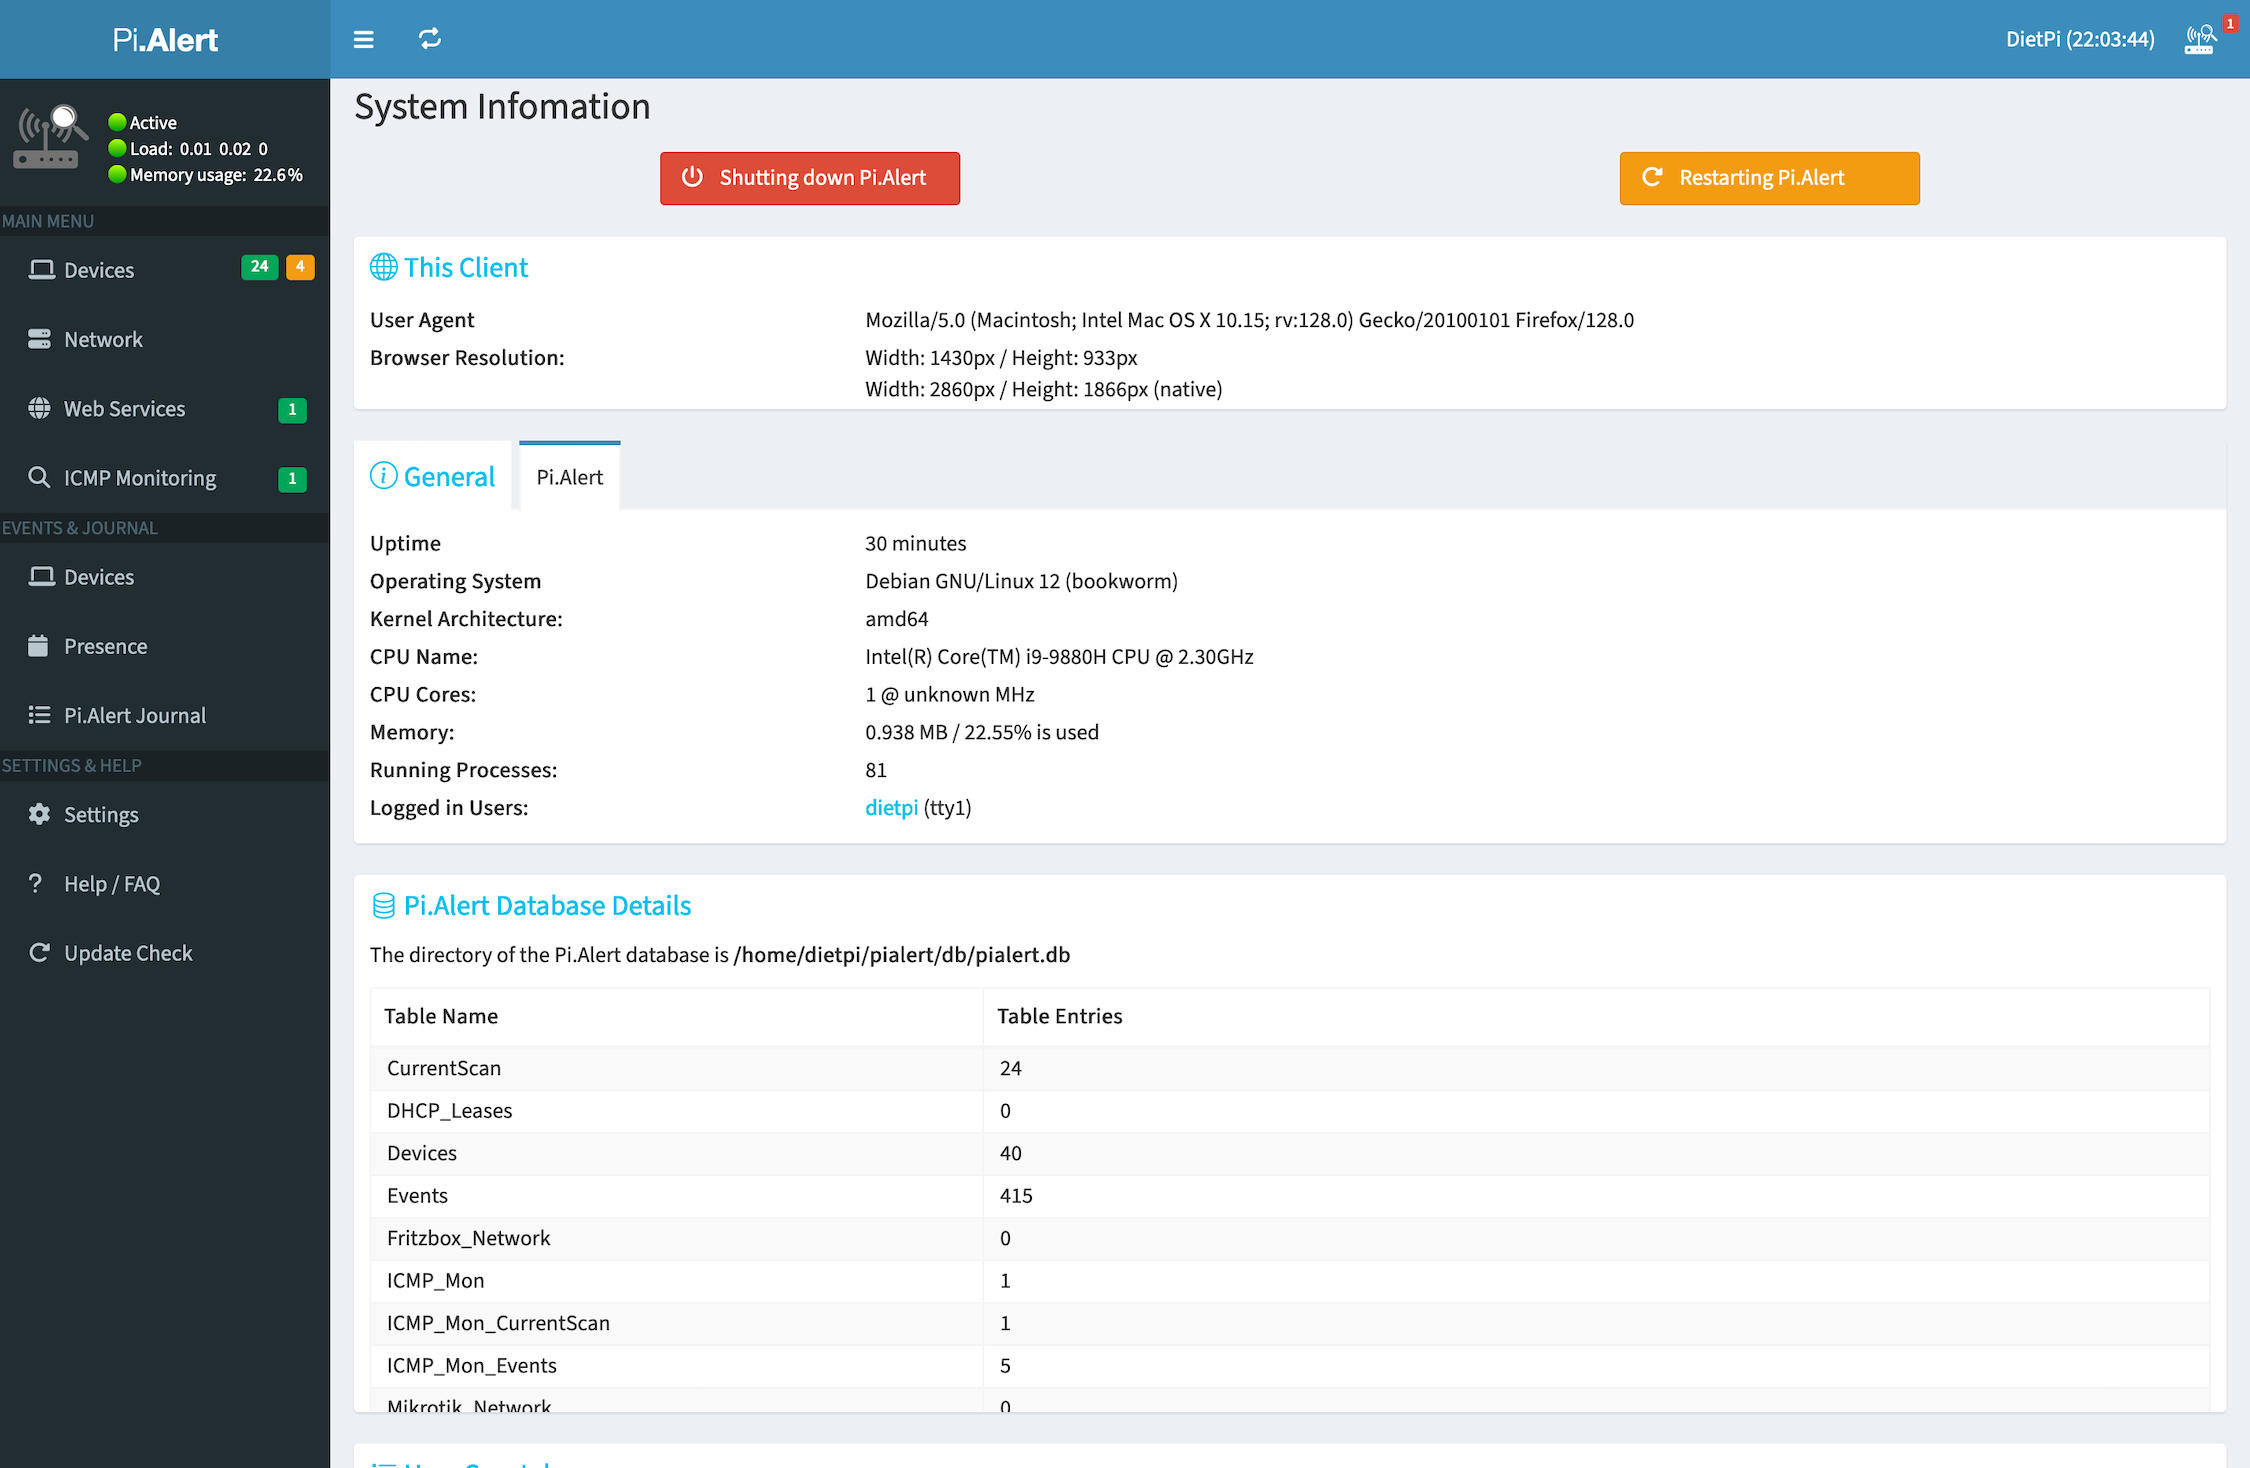
Task: Click the notification bell icon with badge
Action: [2198, 38]
